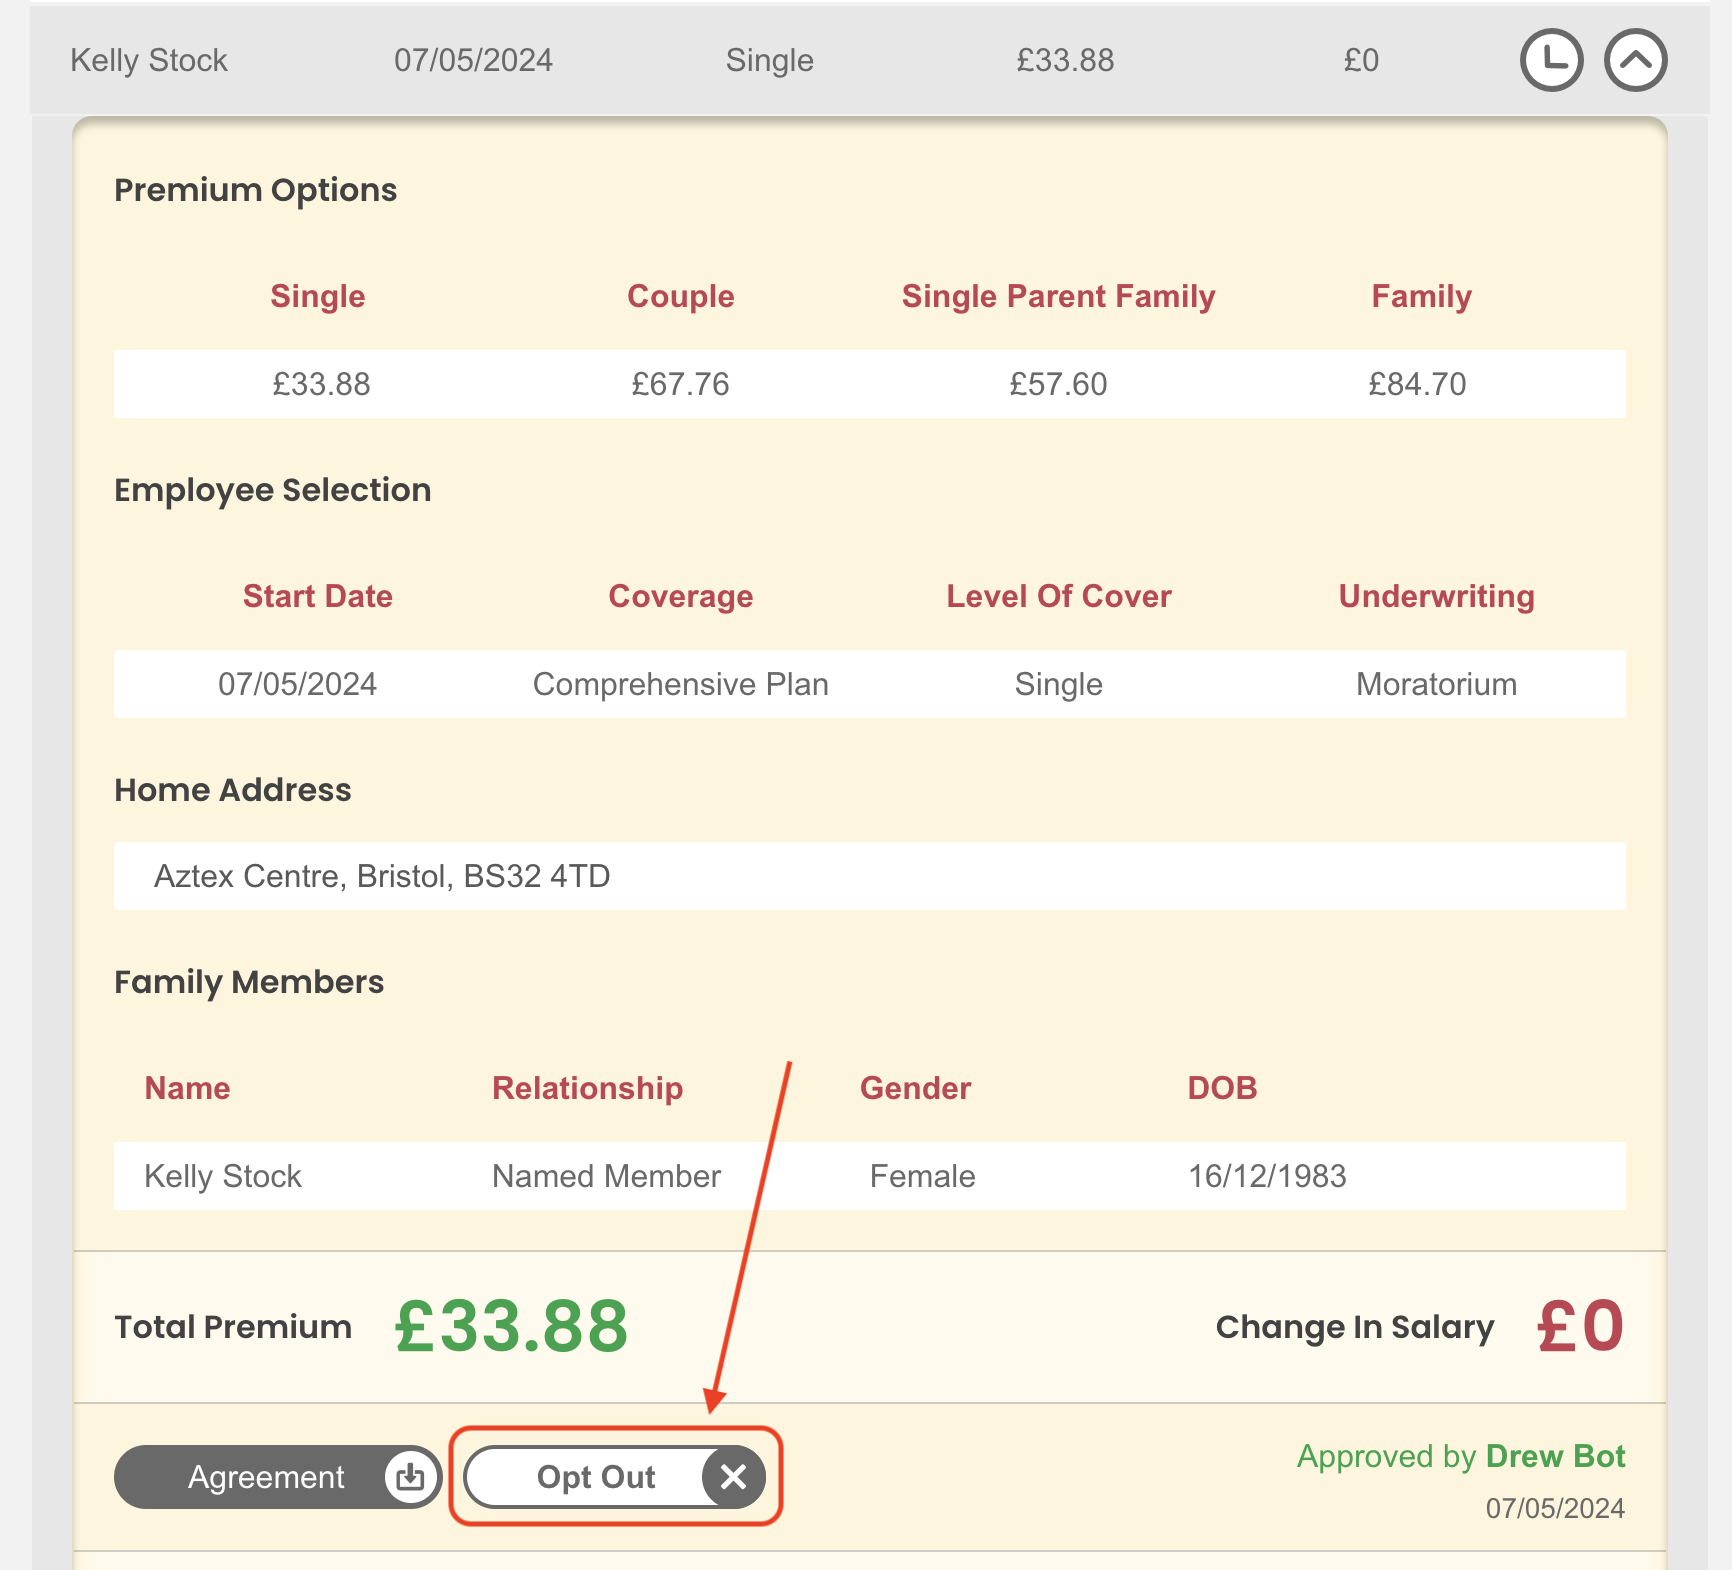Click the Moratorium underwriting value
The image size is (1732, 1570).
pos(1436,684)
